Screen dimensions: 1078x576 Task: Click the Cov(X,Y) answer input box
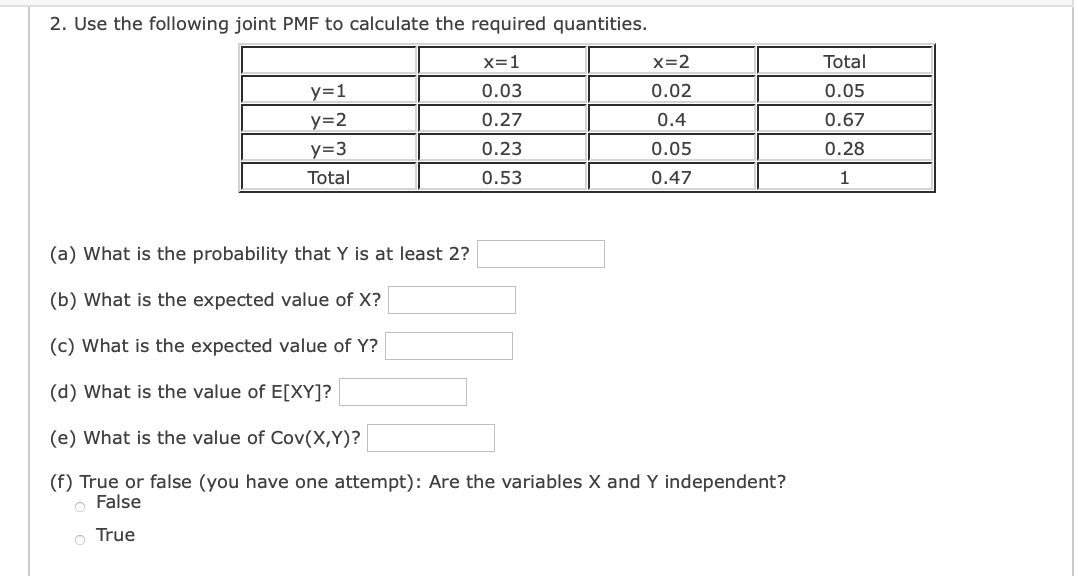coord(429,438)
